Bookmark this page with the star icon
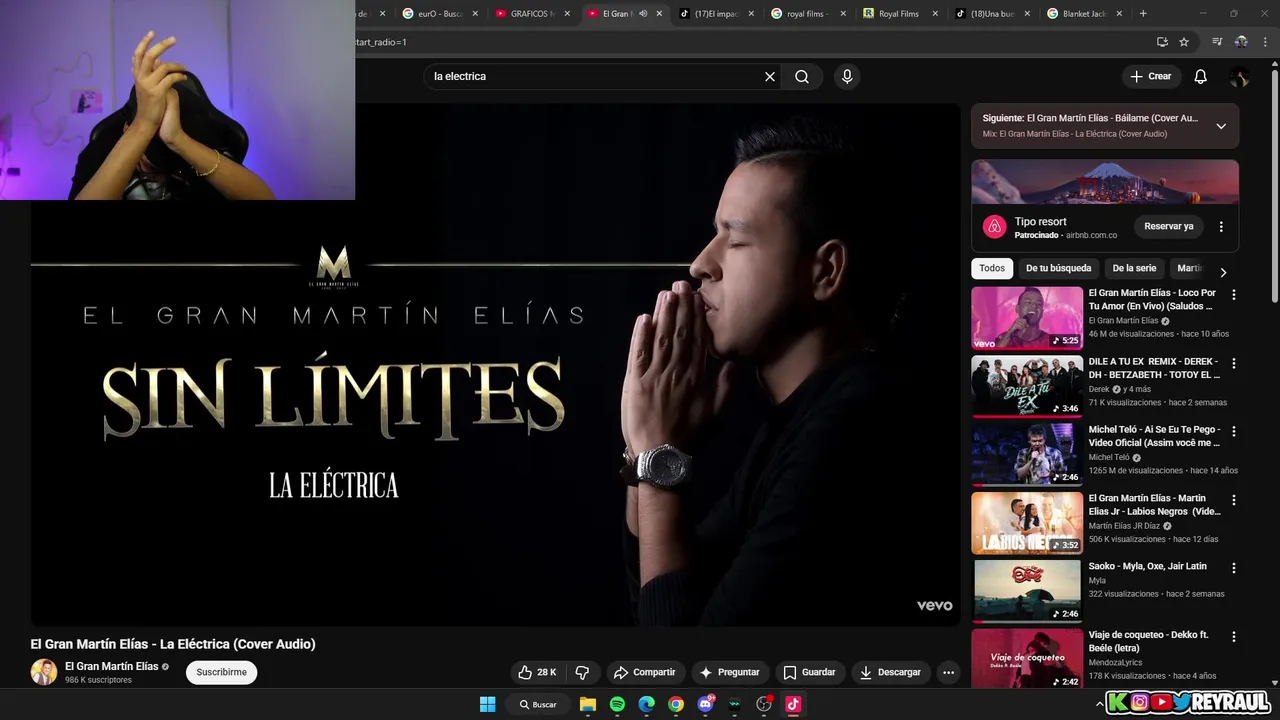This screenshot has height=720, width=1280. 1184,42
